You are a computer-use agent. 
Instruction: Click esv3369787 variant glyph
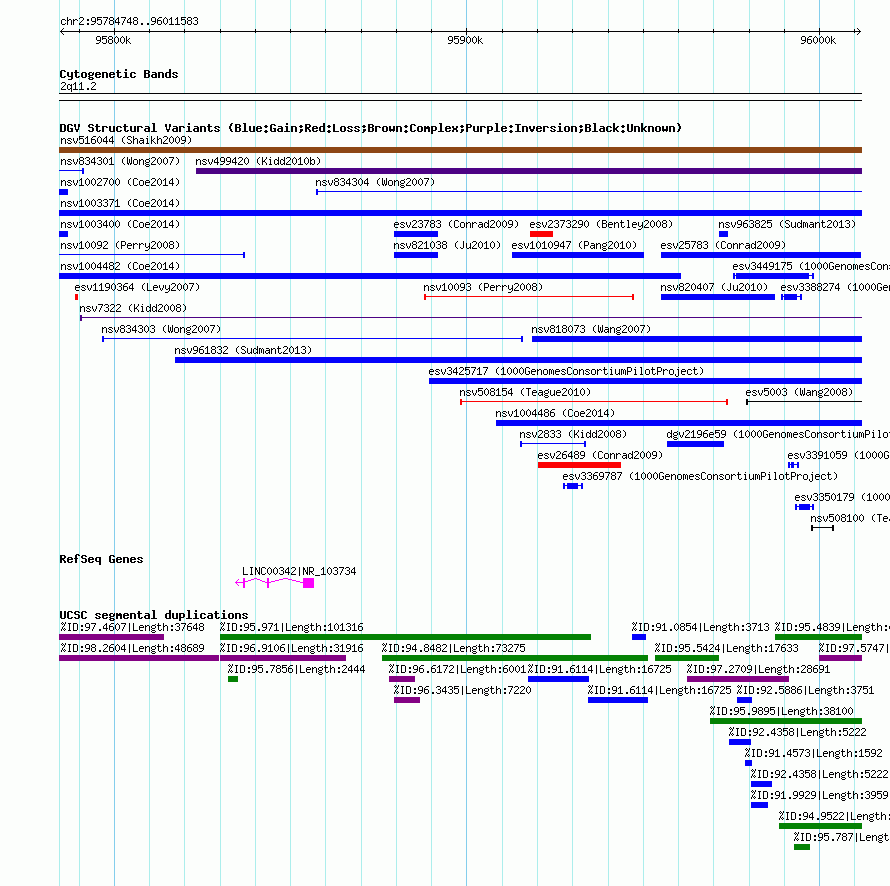tap(573, 486)
